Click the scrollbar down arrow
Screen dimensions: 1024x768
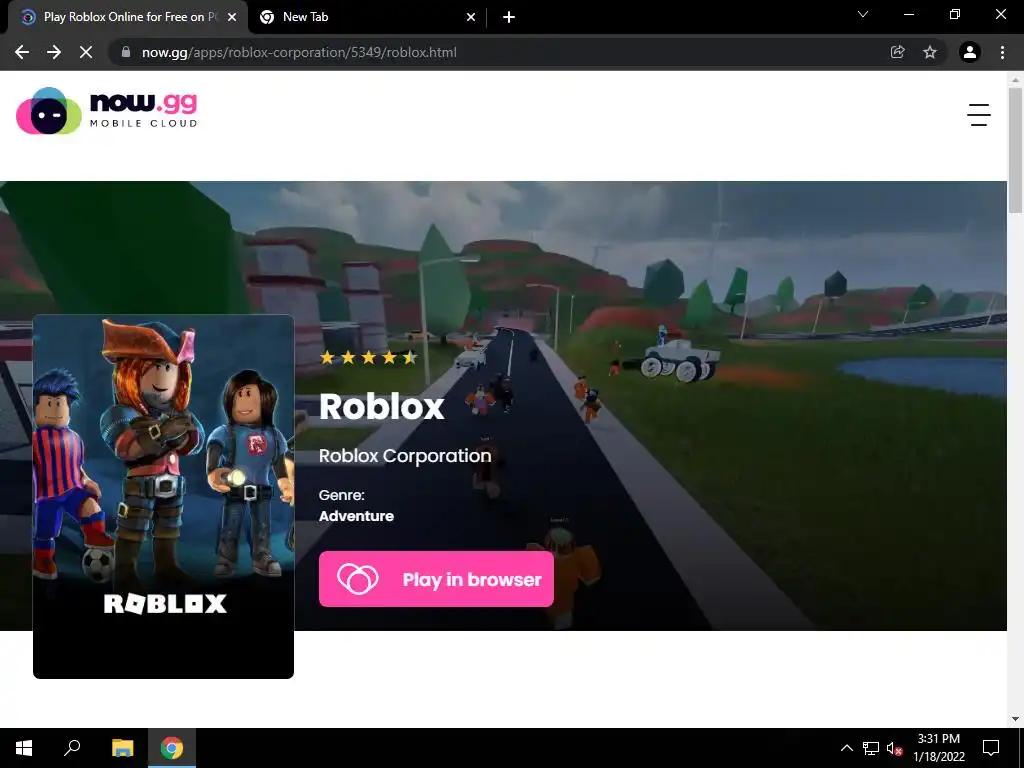coord(1015,720)
